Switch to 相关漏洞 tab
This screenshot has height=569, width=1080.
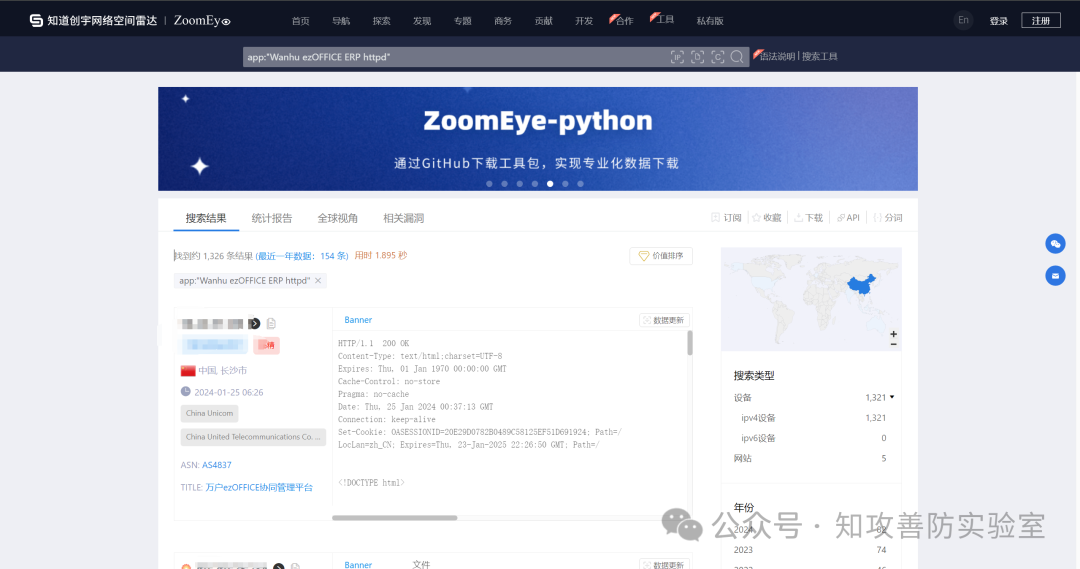[404, 218]
